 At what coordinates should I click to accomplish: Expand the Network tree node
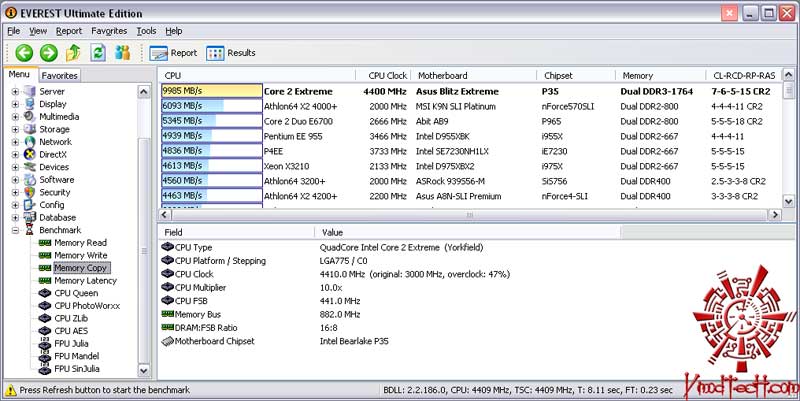15,142
